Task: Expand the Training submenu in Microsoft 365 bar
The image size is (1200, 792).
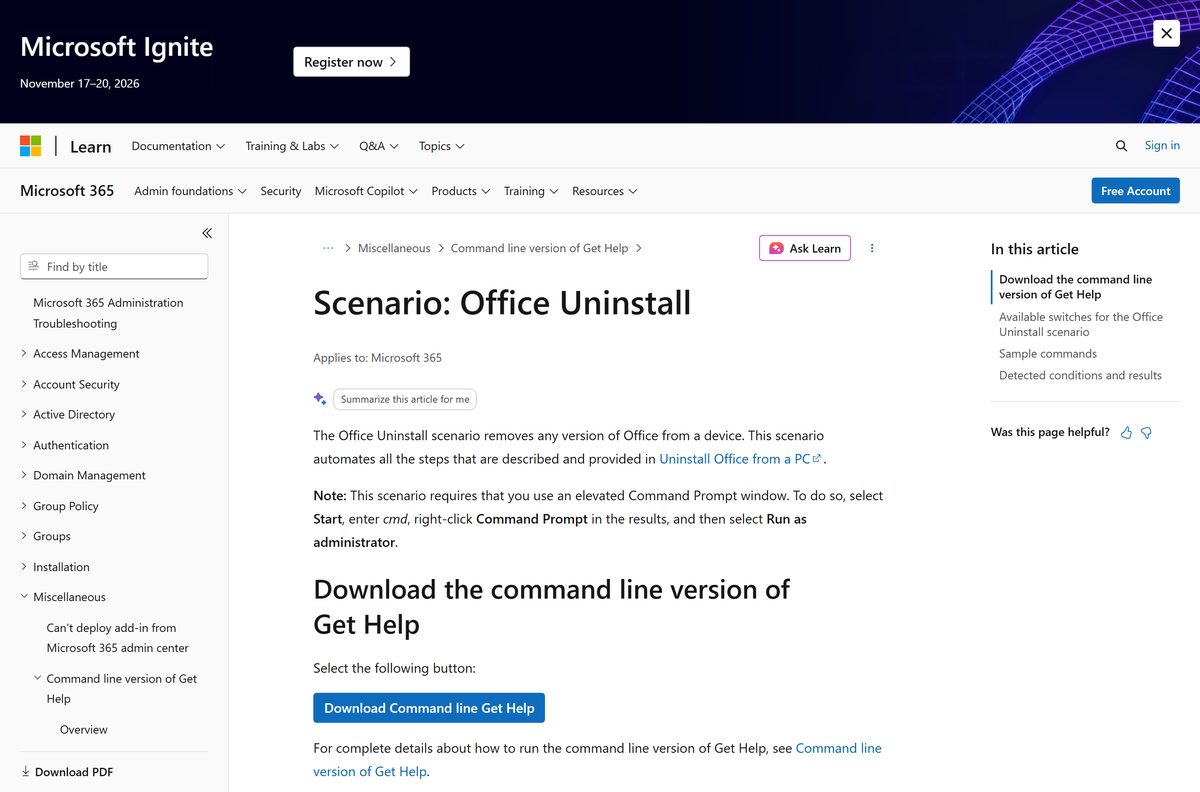Action: click(x=531, y=191)
